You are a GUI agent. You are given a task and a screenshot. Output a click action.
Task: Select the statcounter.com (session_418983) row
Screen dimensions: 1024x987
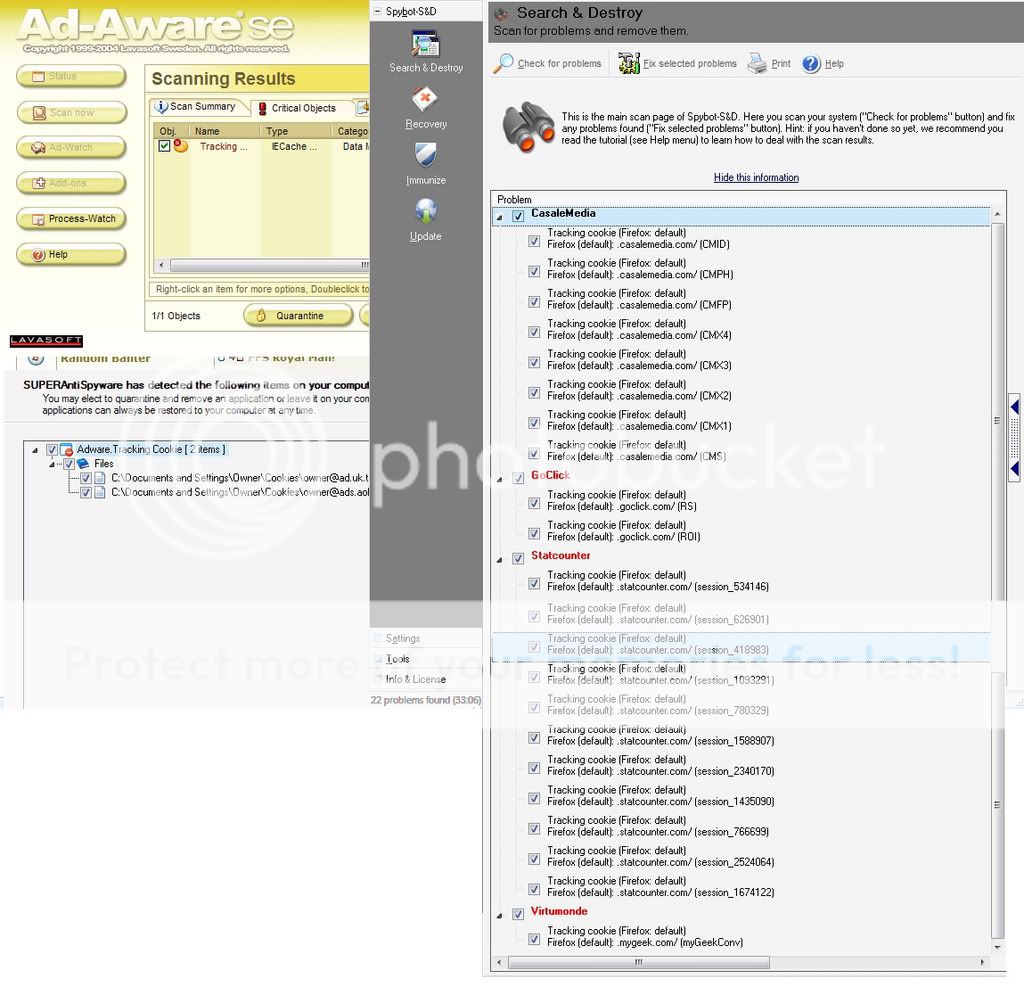pyautogui.click(x=741, y=645)
